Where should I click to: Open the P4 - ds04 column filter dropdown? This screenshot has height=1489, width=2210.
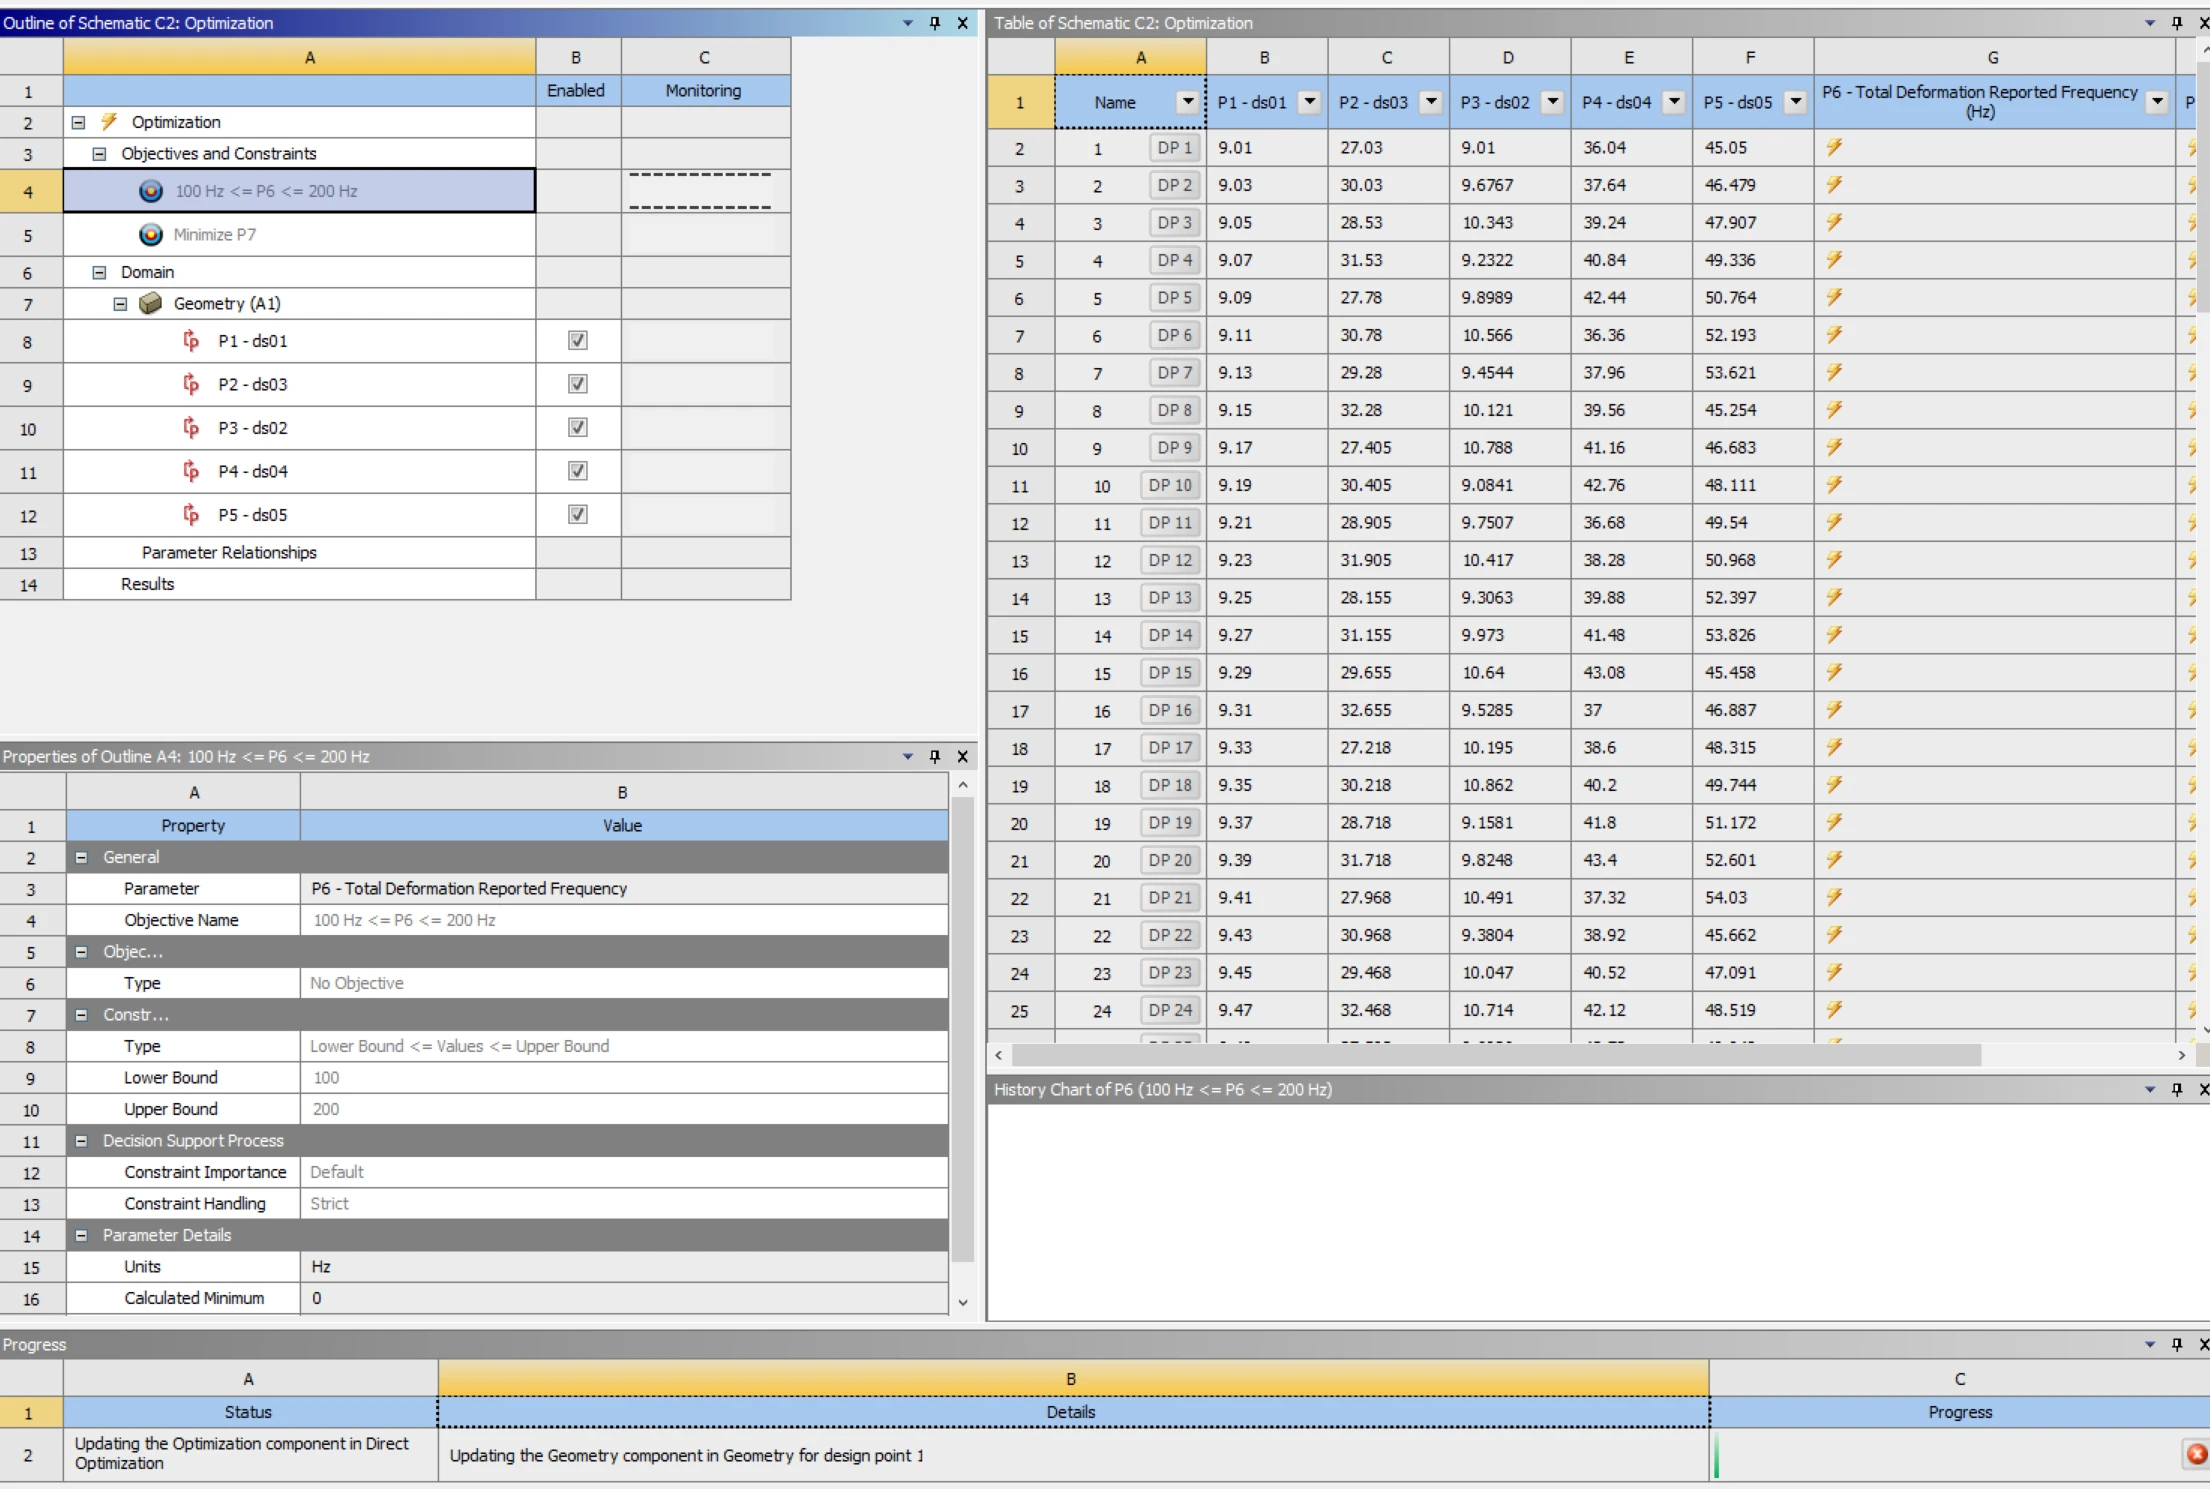click(1674, 101)
